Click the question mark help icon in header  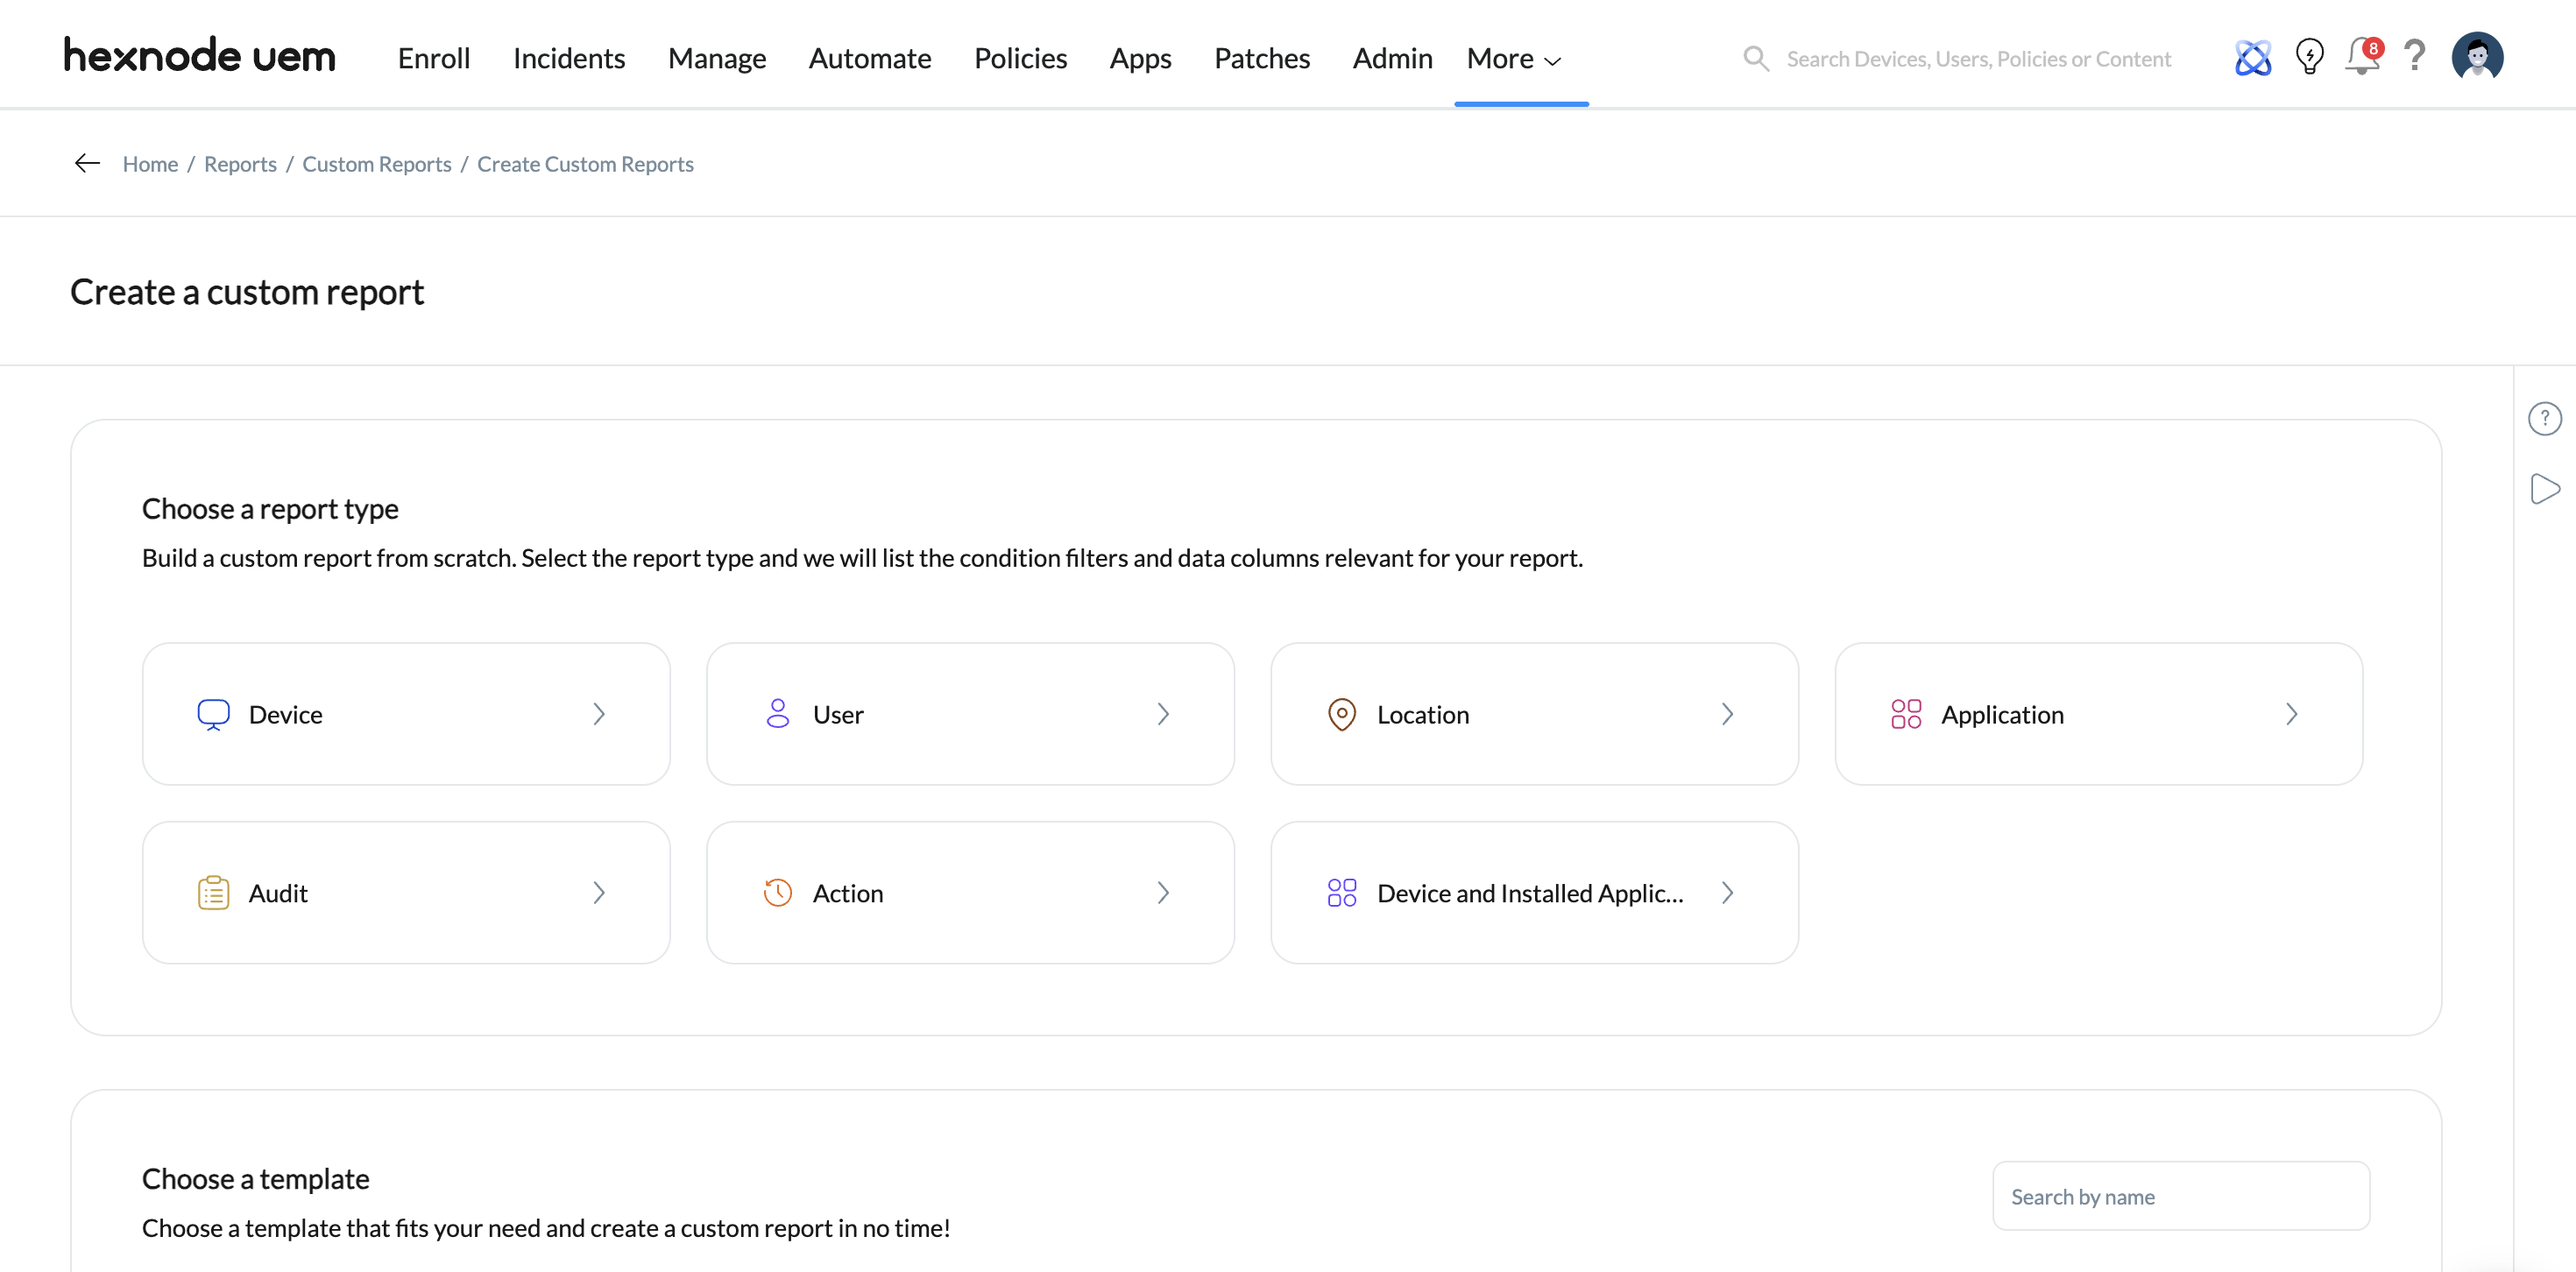pyautogui.click(x=2414, y=56)
